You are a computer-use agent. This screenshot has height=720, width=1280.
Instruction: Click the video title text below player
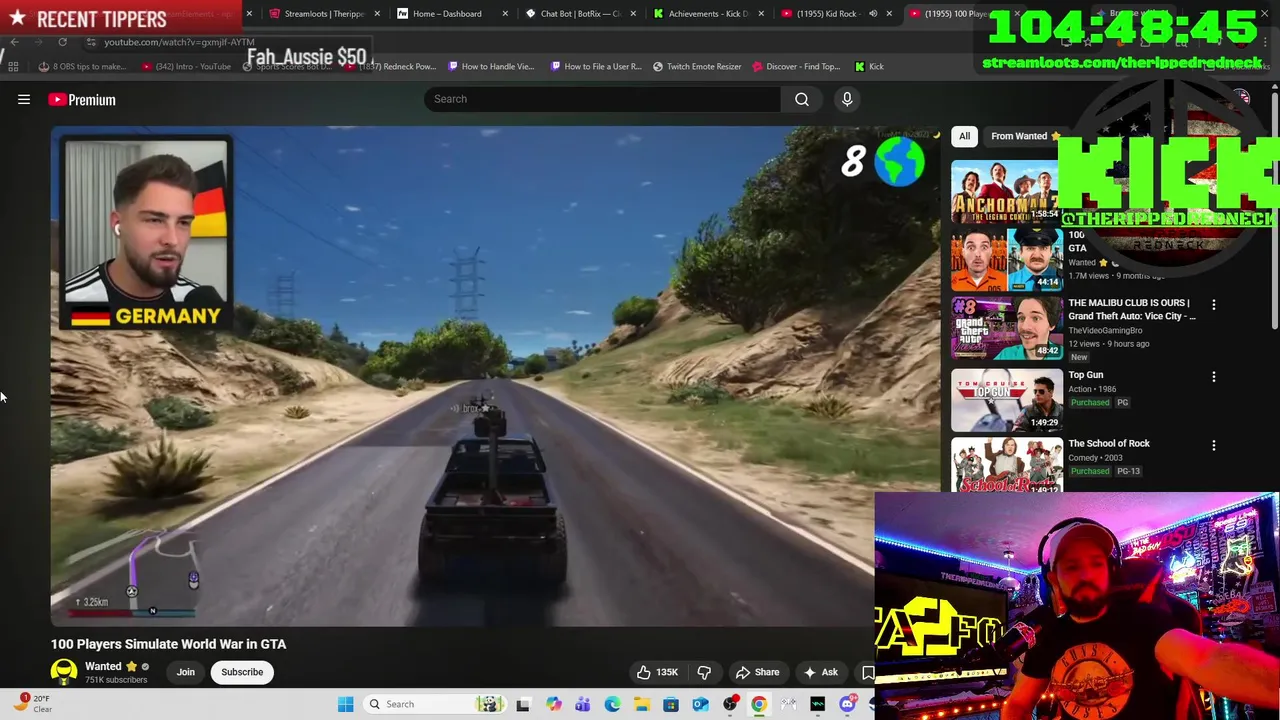click(x=168, y=644)
